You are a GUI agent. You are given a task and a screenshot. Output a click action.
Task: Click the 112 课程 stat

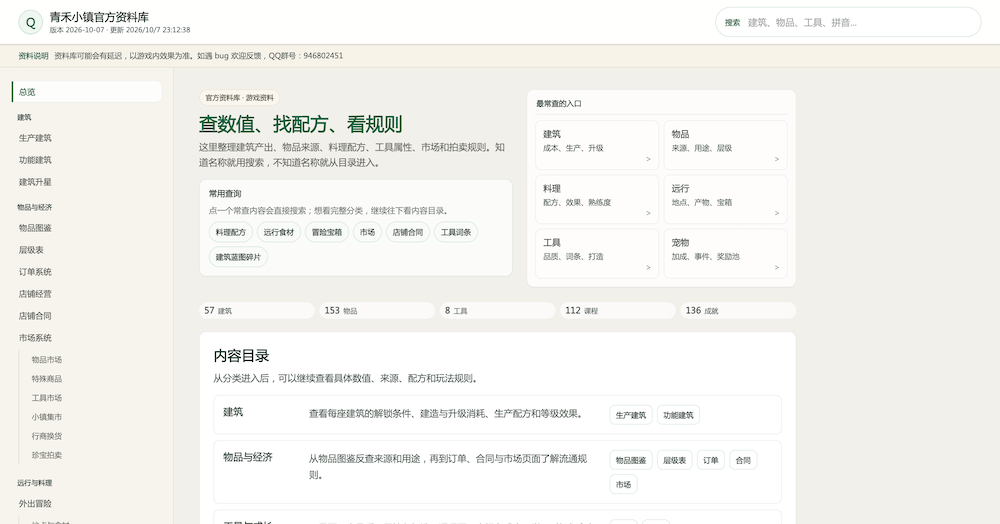coord(618,310)
